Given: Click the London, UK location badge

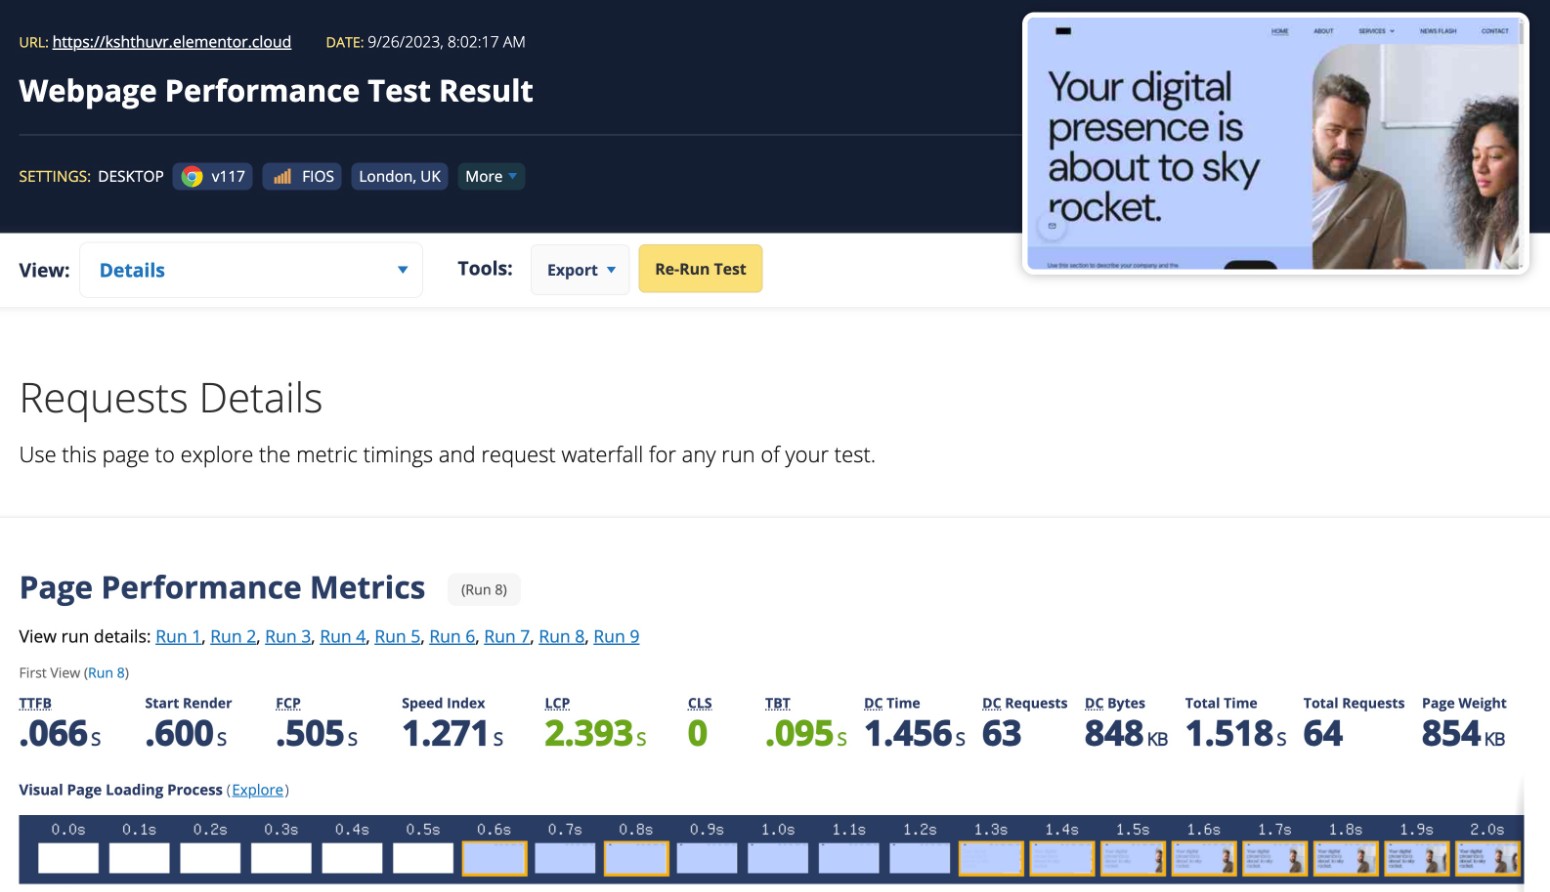Looking at the screenshot, I should point(399,177).
